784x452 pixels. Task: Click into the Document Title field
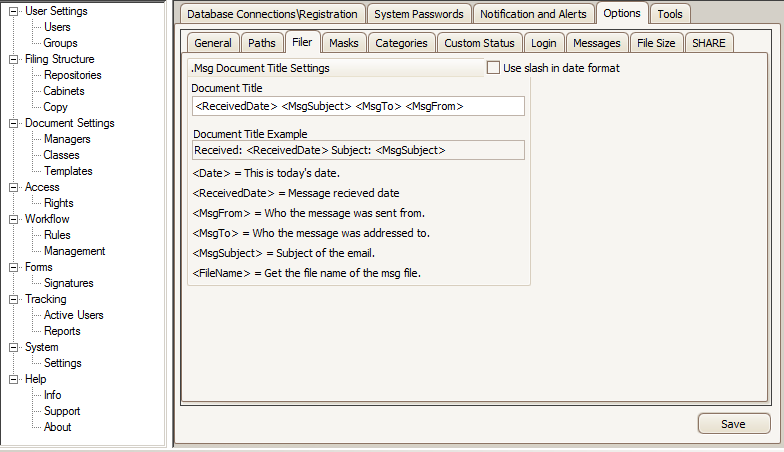click(358, 106)
